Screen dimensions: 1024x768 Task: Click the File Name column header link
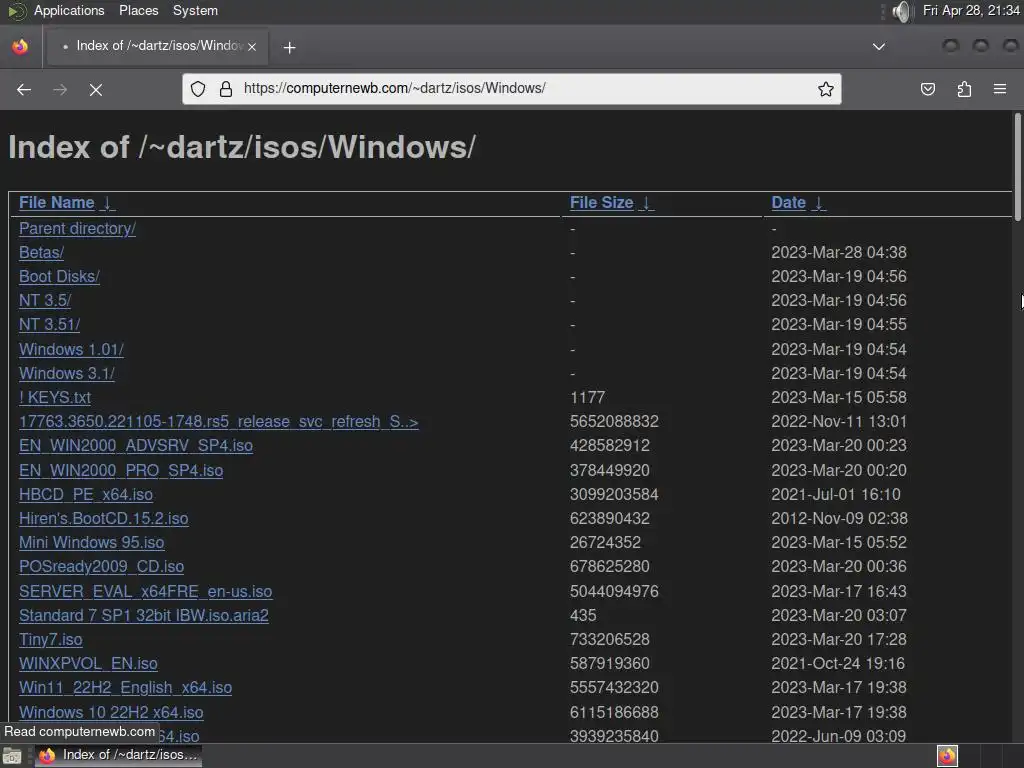point(57,202)
